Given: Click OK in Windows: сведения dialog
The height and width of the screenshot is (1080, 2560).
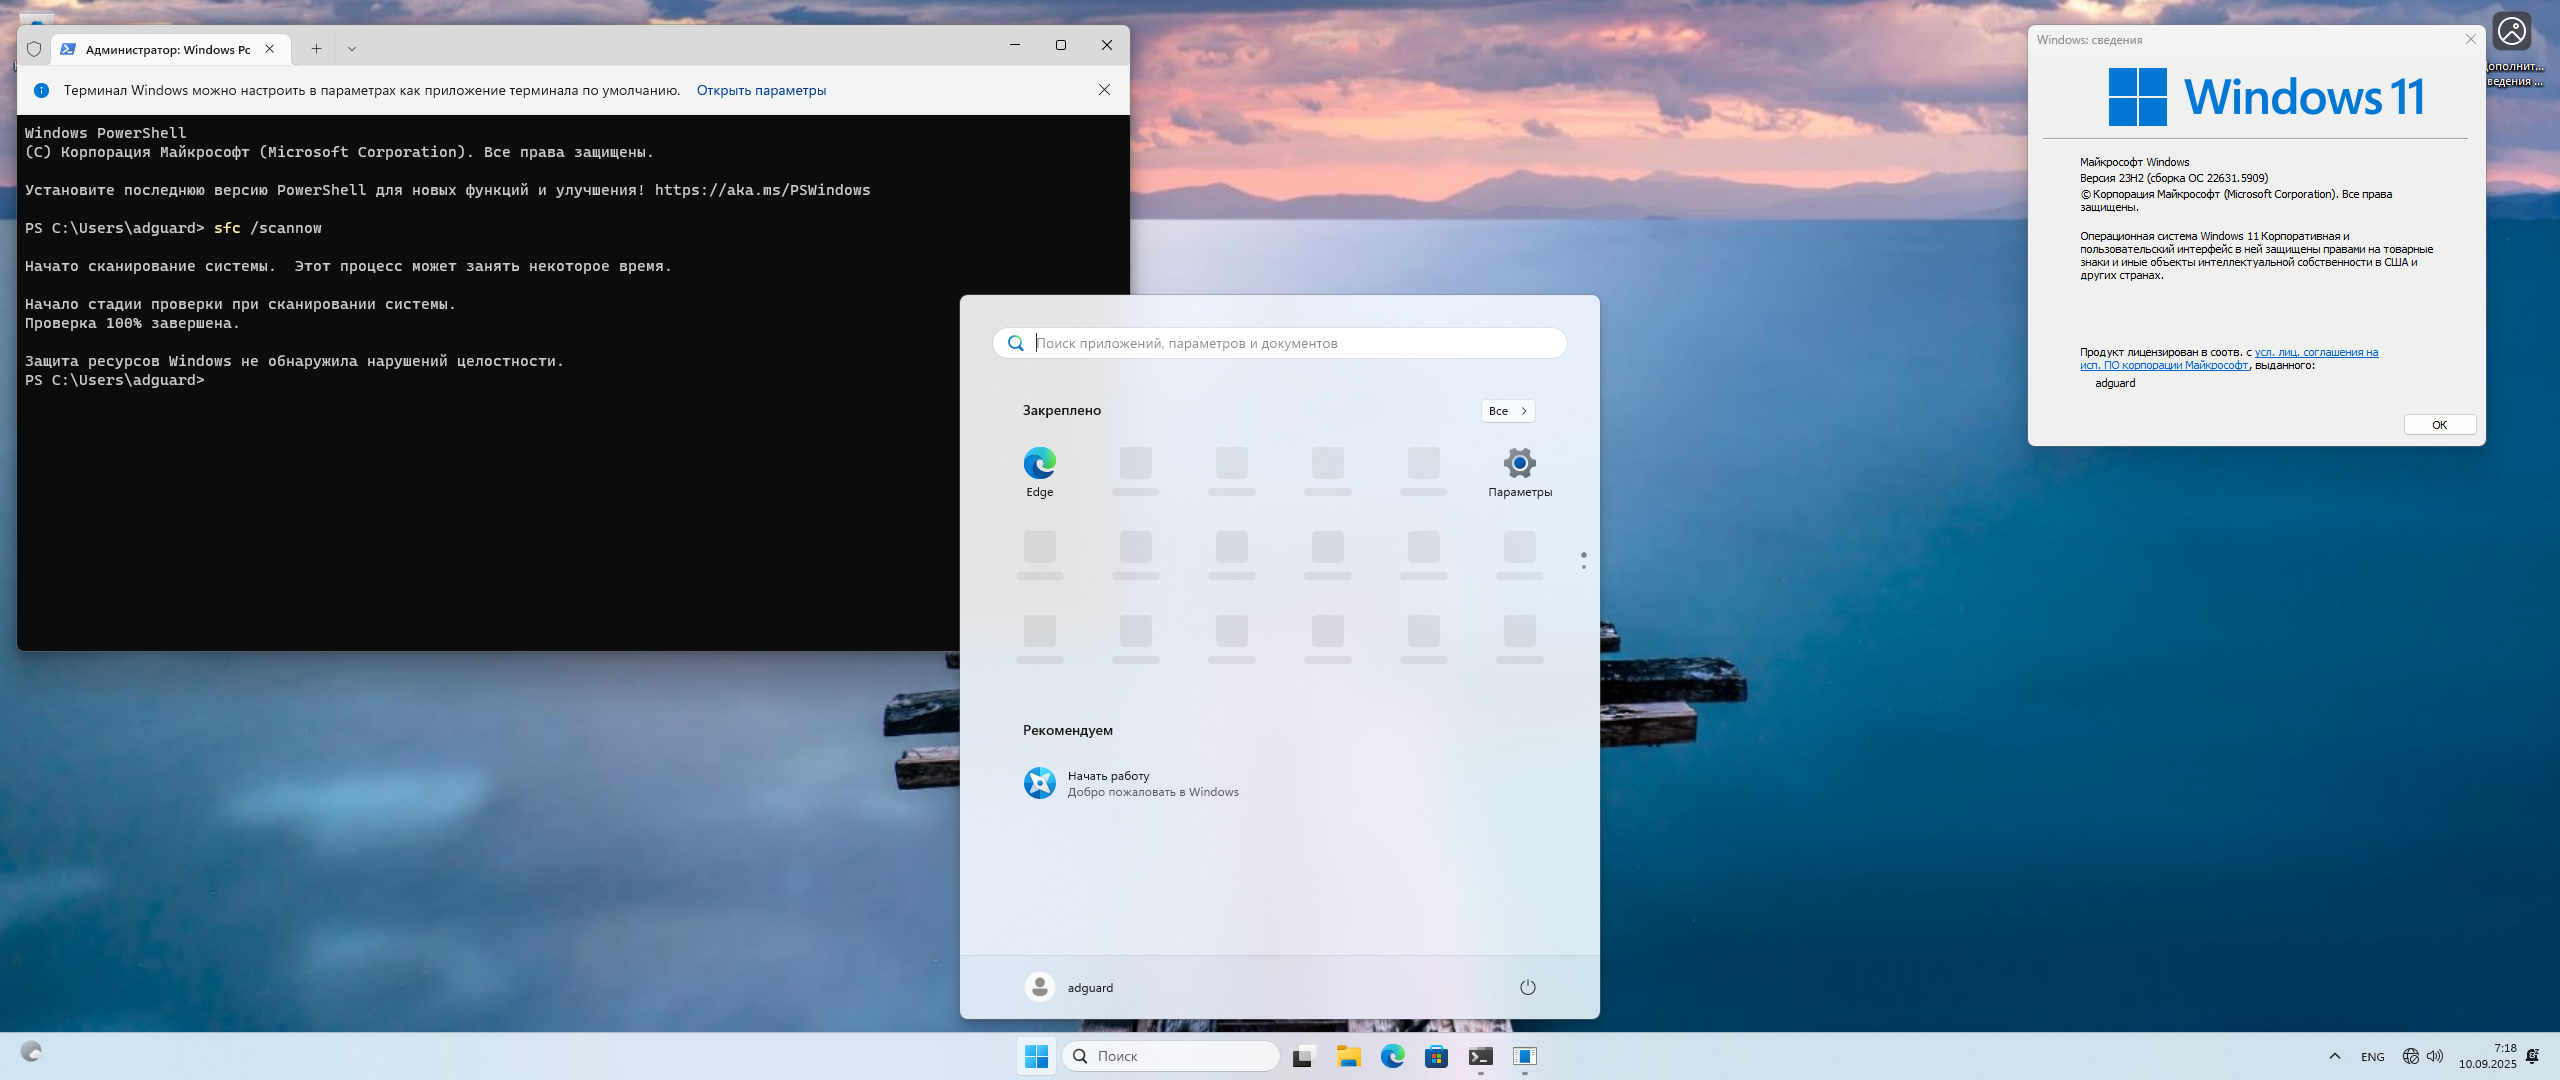Looking at the screenshot, I should [2439, 425].
